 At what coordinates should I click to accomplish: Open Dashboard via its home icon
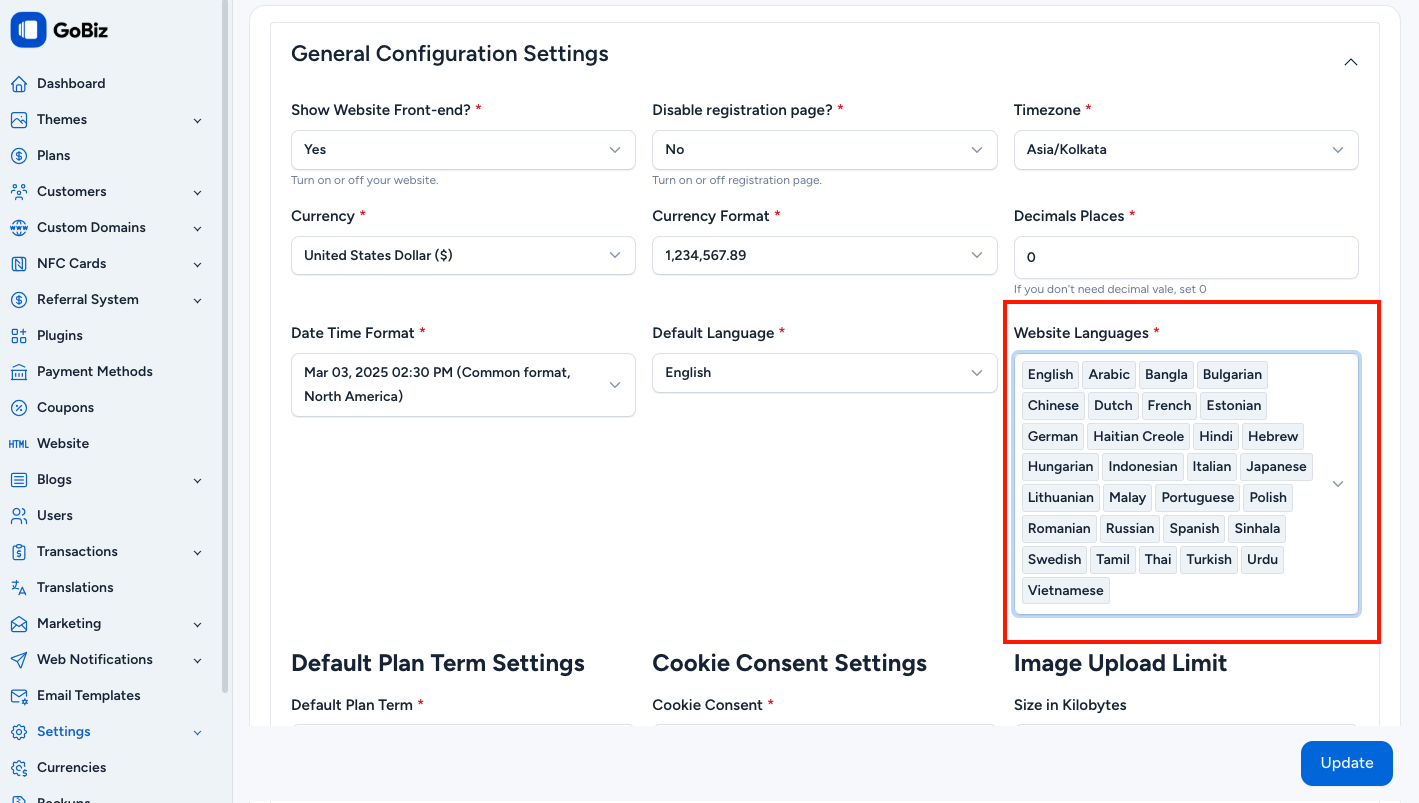tap(19, 84)
